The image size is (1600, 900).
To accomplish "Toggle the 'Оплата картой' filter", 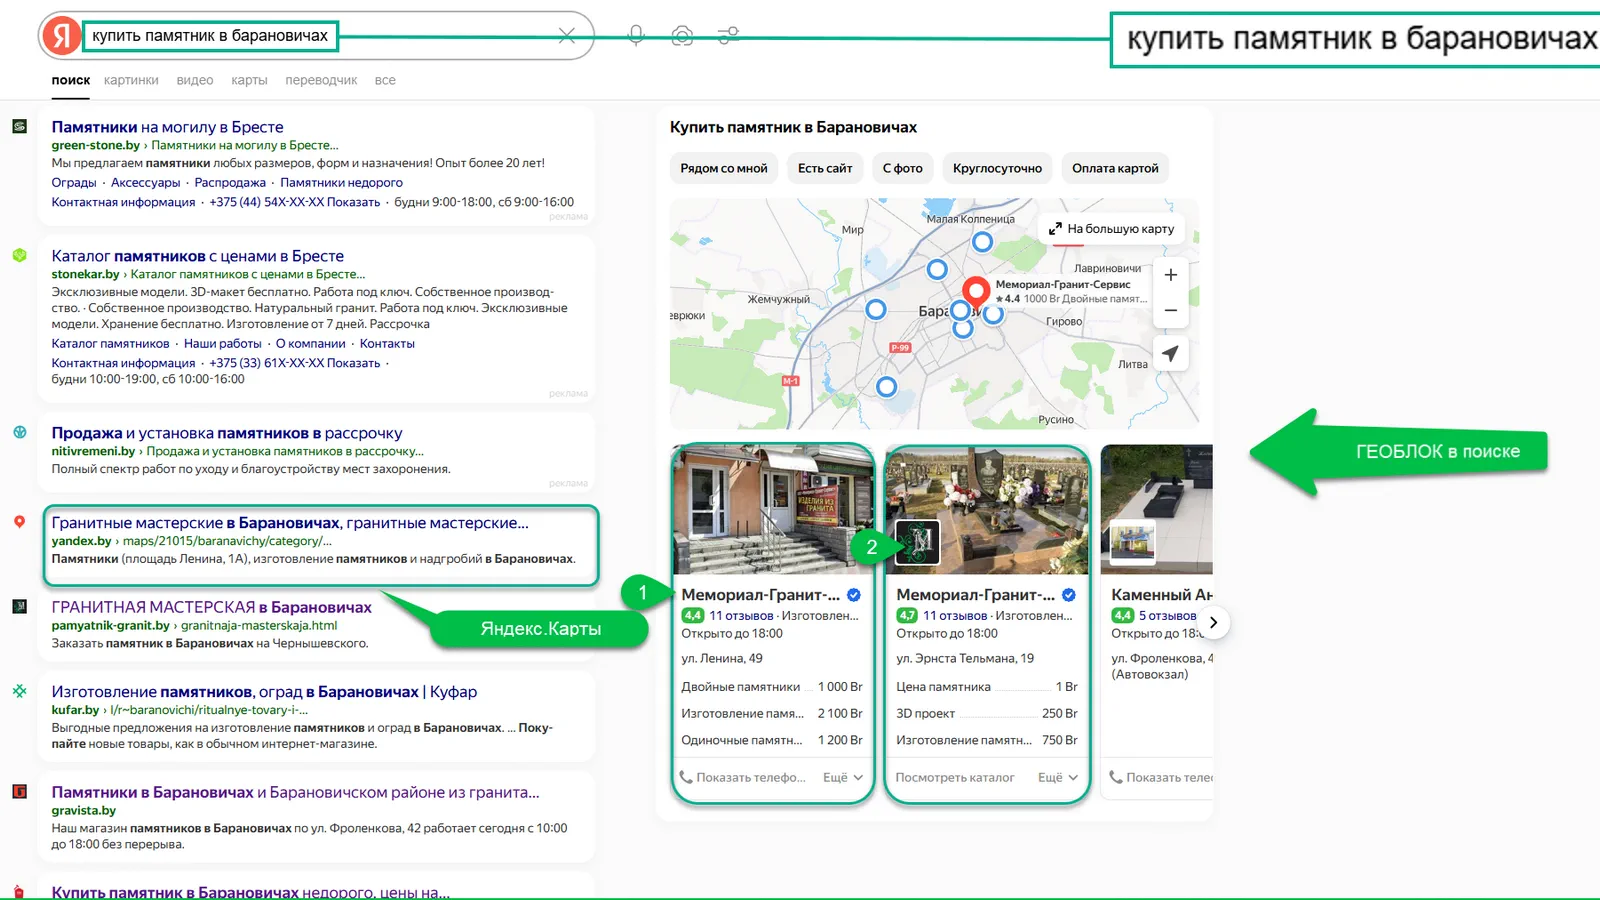I will pos(1115,168).
